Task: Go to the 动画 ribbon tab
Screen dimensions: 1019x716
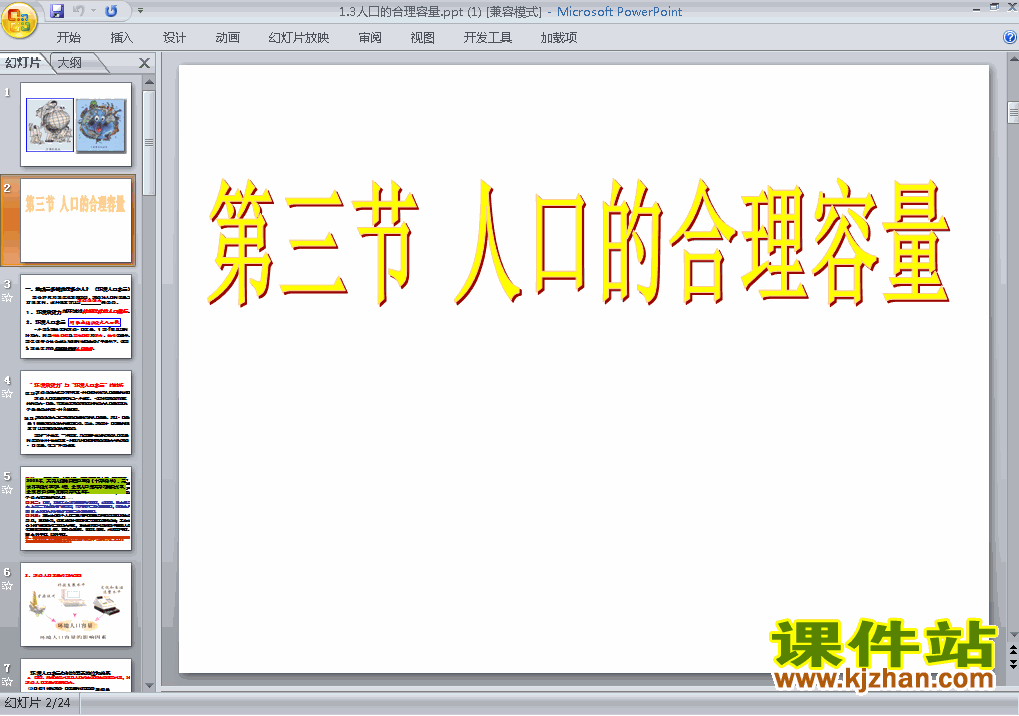Action: (x=227, y=38)
